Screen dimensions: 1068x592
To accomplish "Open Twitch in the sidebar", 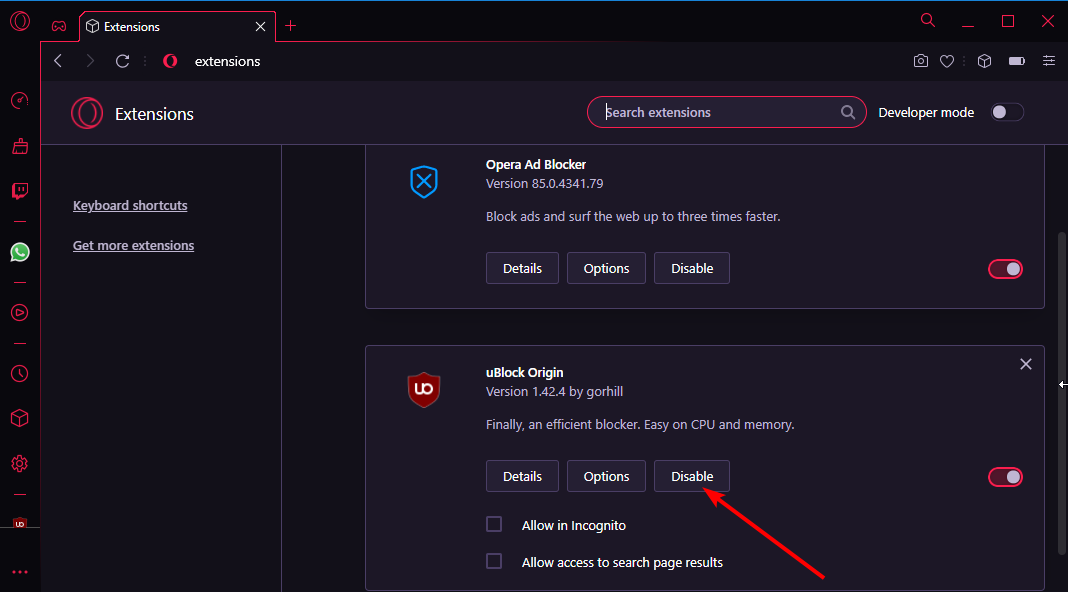I will [20, 191].
